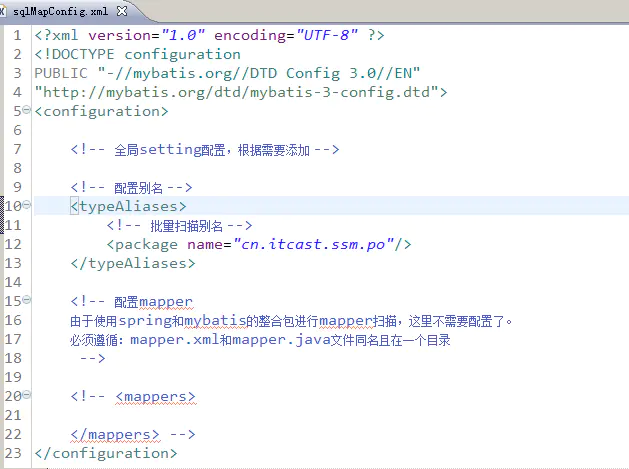Click the change marker beside line 10

tap(2, 215)
